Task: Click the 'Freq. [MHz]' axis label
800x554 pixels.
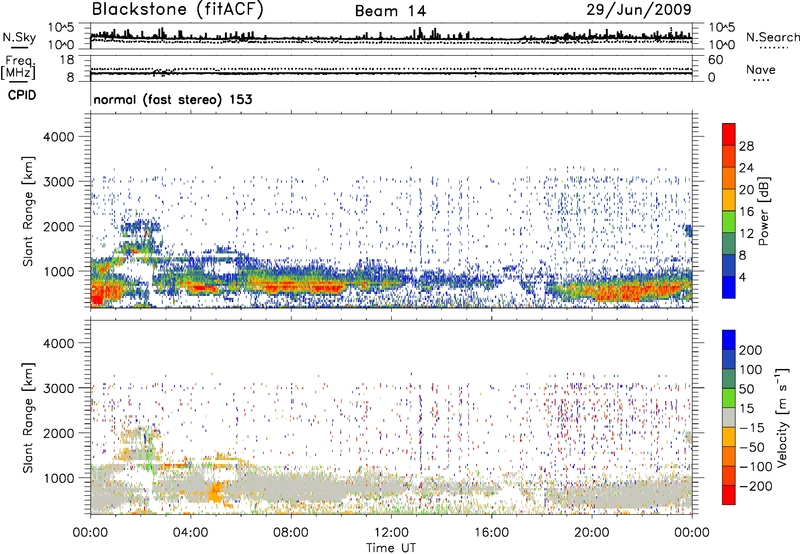Action: click(18, 67)
